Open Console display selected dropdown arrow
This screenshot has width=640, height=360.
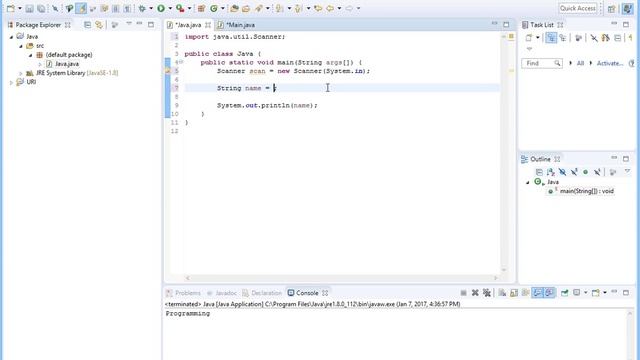(x=585, y=293)
